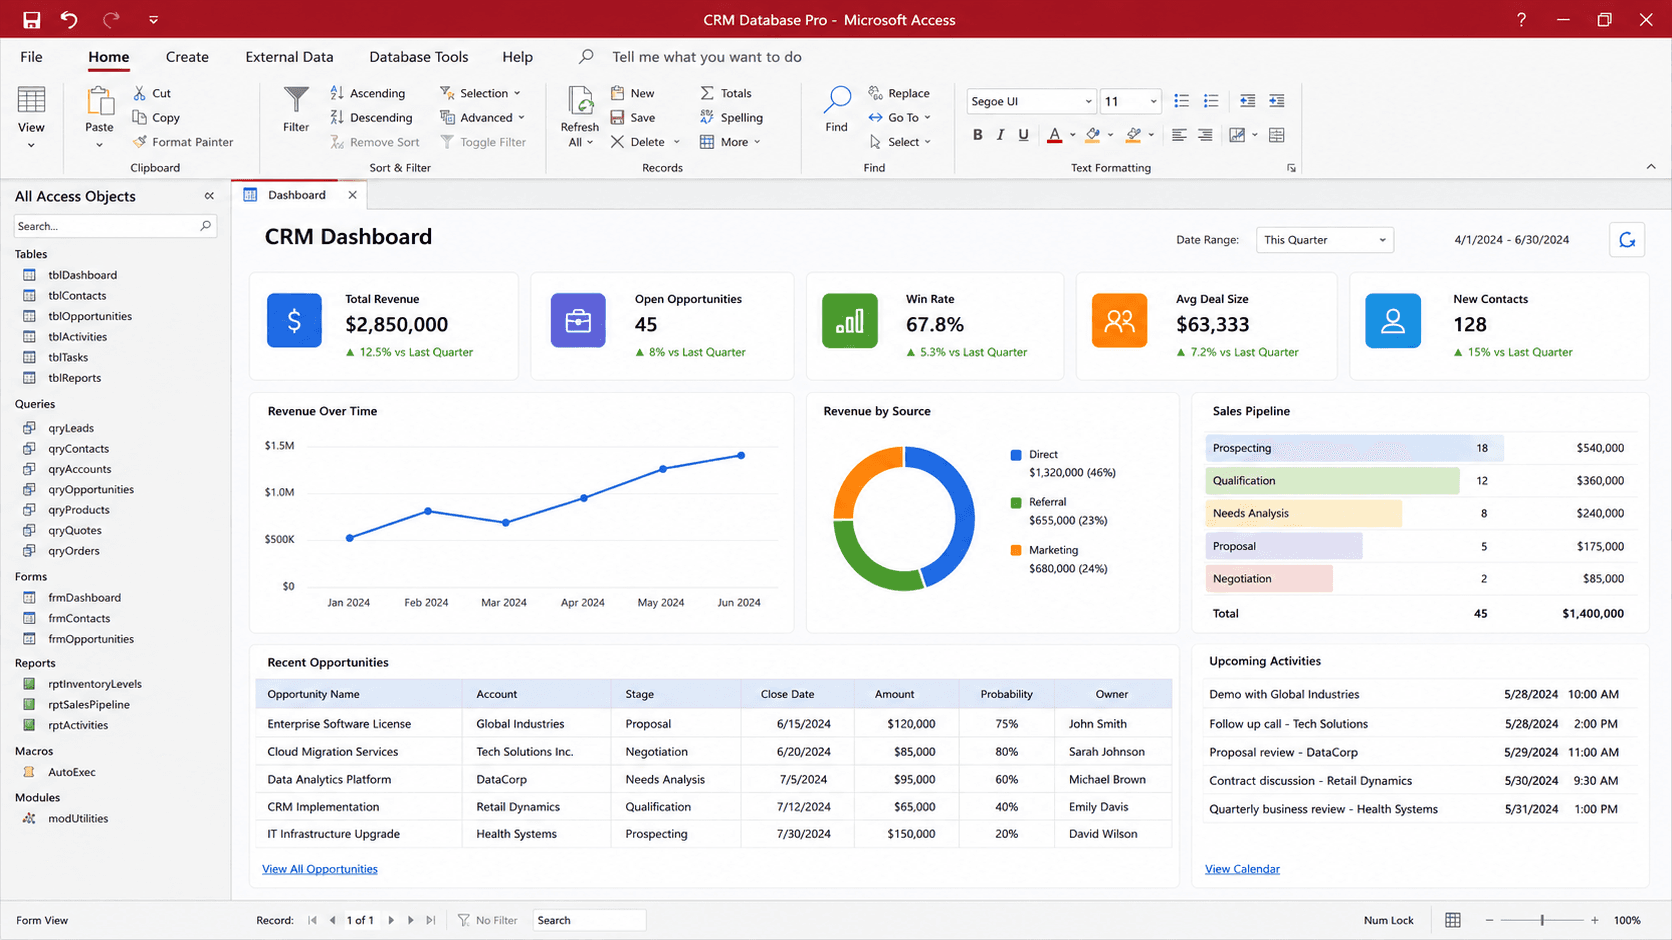
Task: Save the current record
Action: click(632, 117)
